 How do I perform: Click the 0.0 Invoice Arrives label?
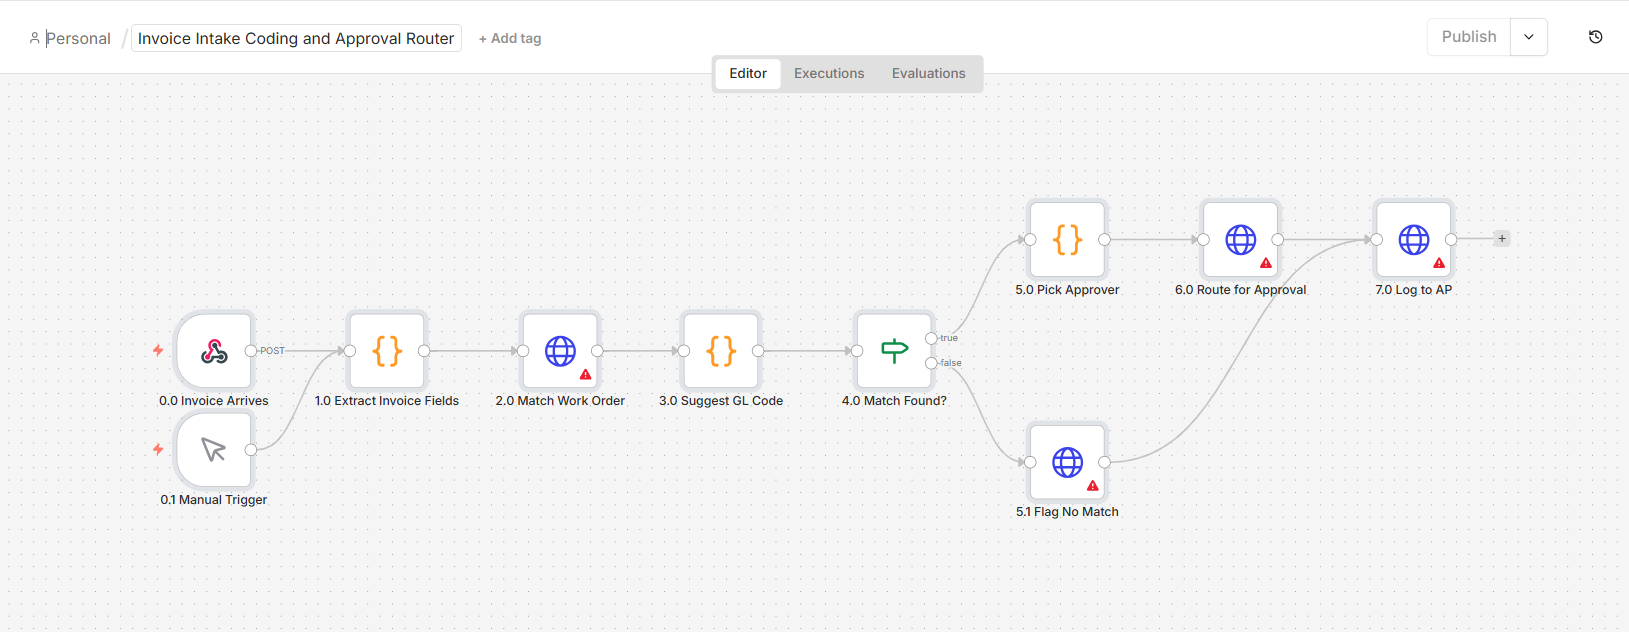pyautogui.click(x=214, y=401)
